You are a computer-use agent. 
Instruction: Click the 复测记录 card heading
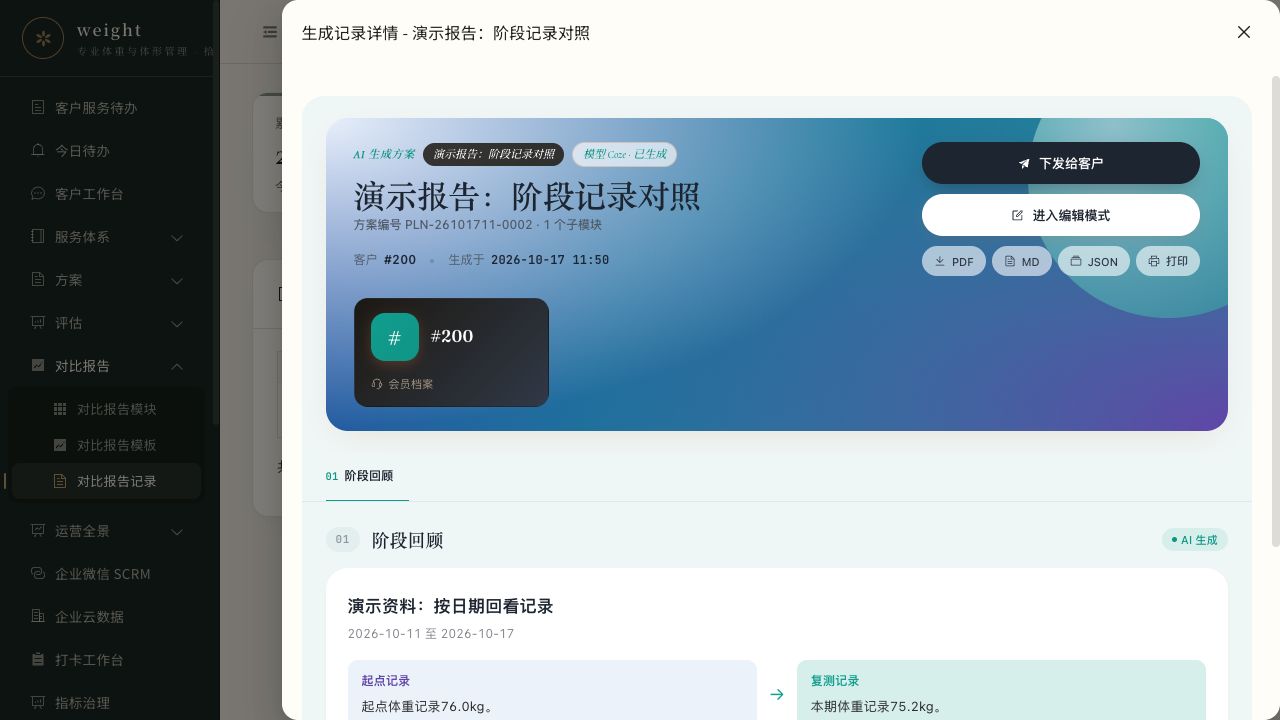(x=835, y=680)
